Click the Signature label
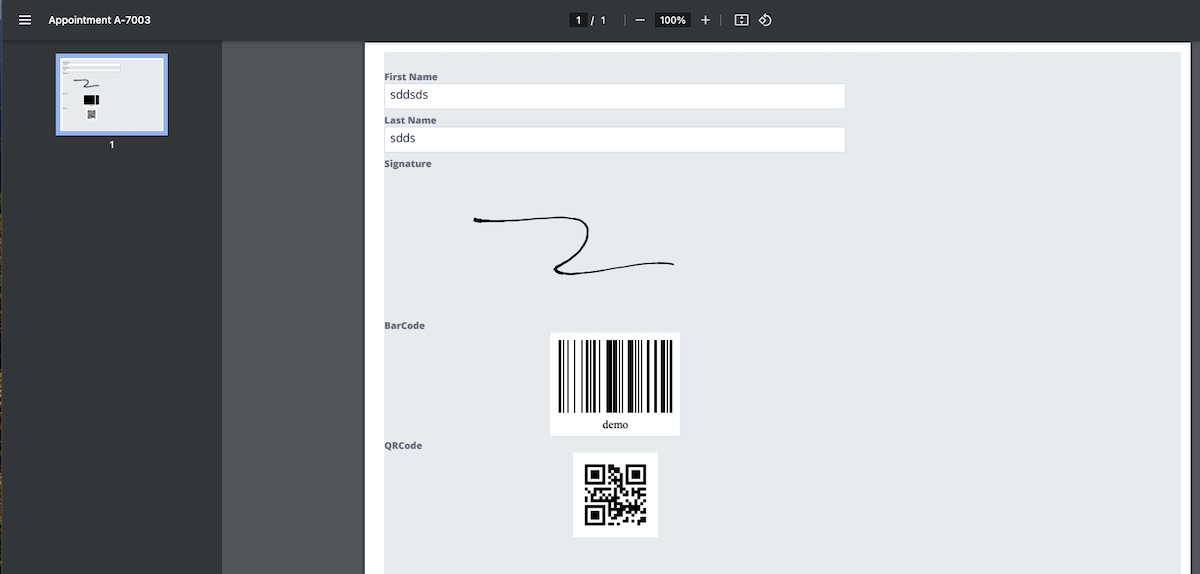Image resolution: width=1200 pixels, height=574 pixels. pyautogui.click(x=408, y=164)
